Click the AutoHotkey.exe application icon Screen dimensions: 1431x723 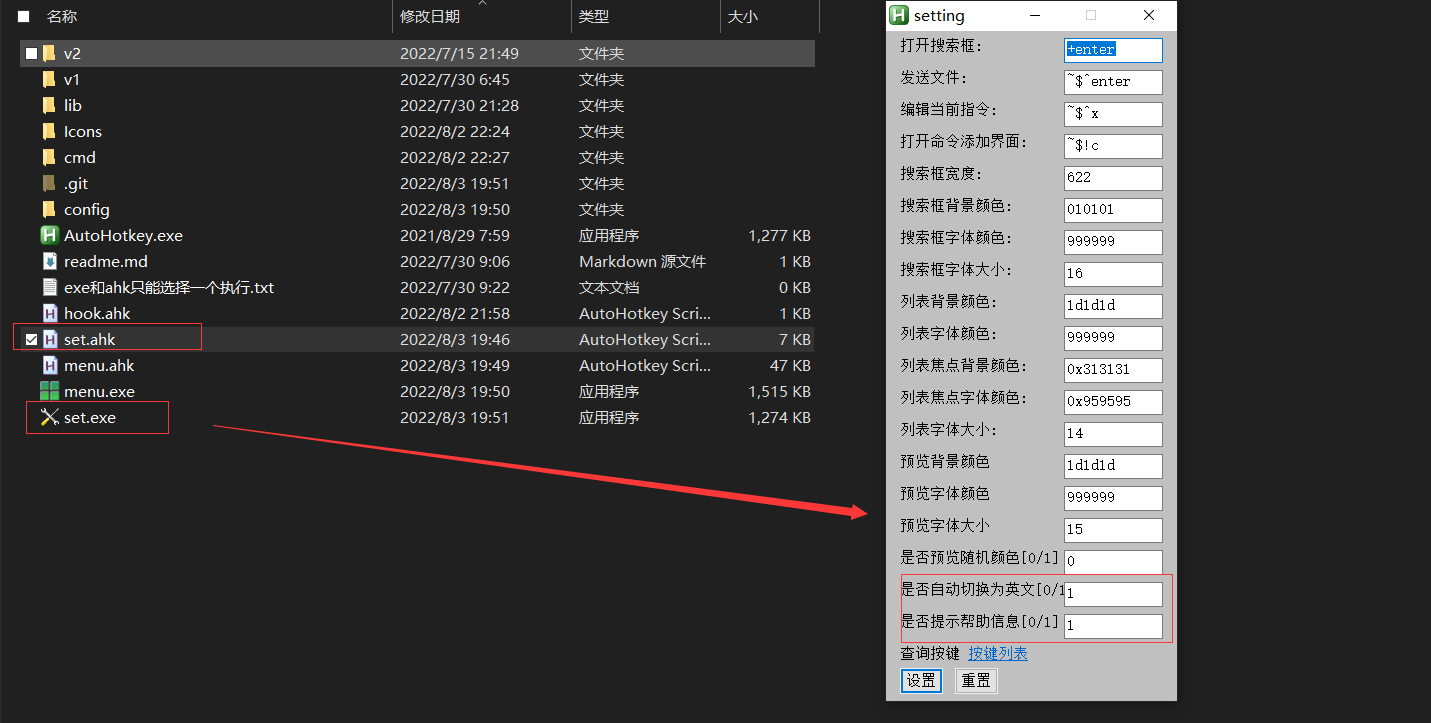[49, 235]
